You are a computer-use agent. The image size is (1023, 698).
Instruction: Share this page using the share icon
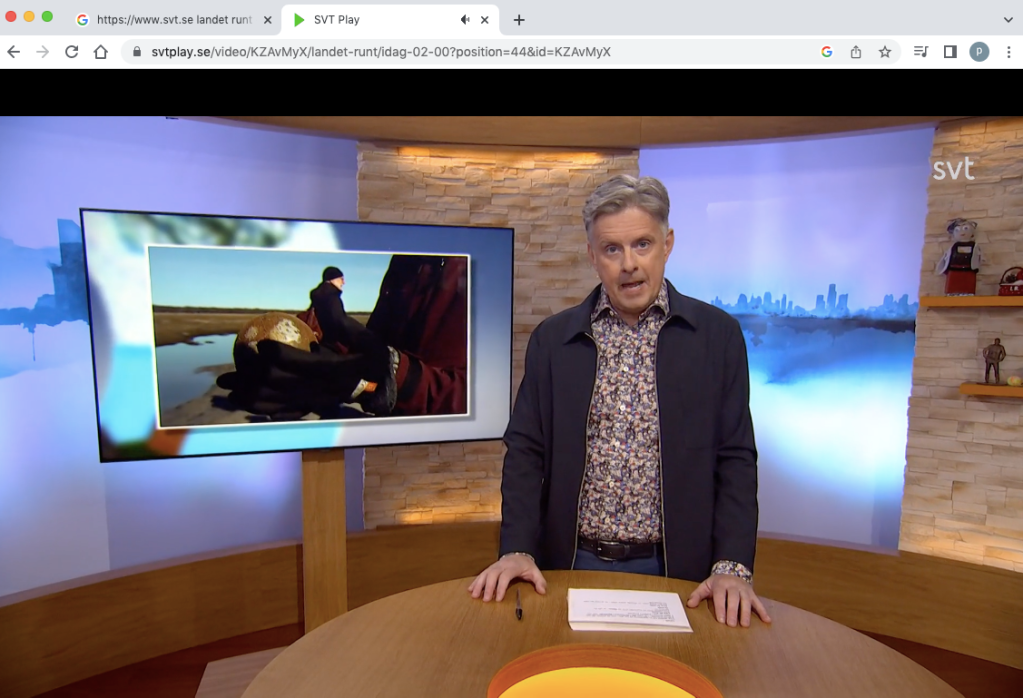[856, 52]
